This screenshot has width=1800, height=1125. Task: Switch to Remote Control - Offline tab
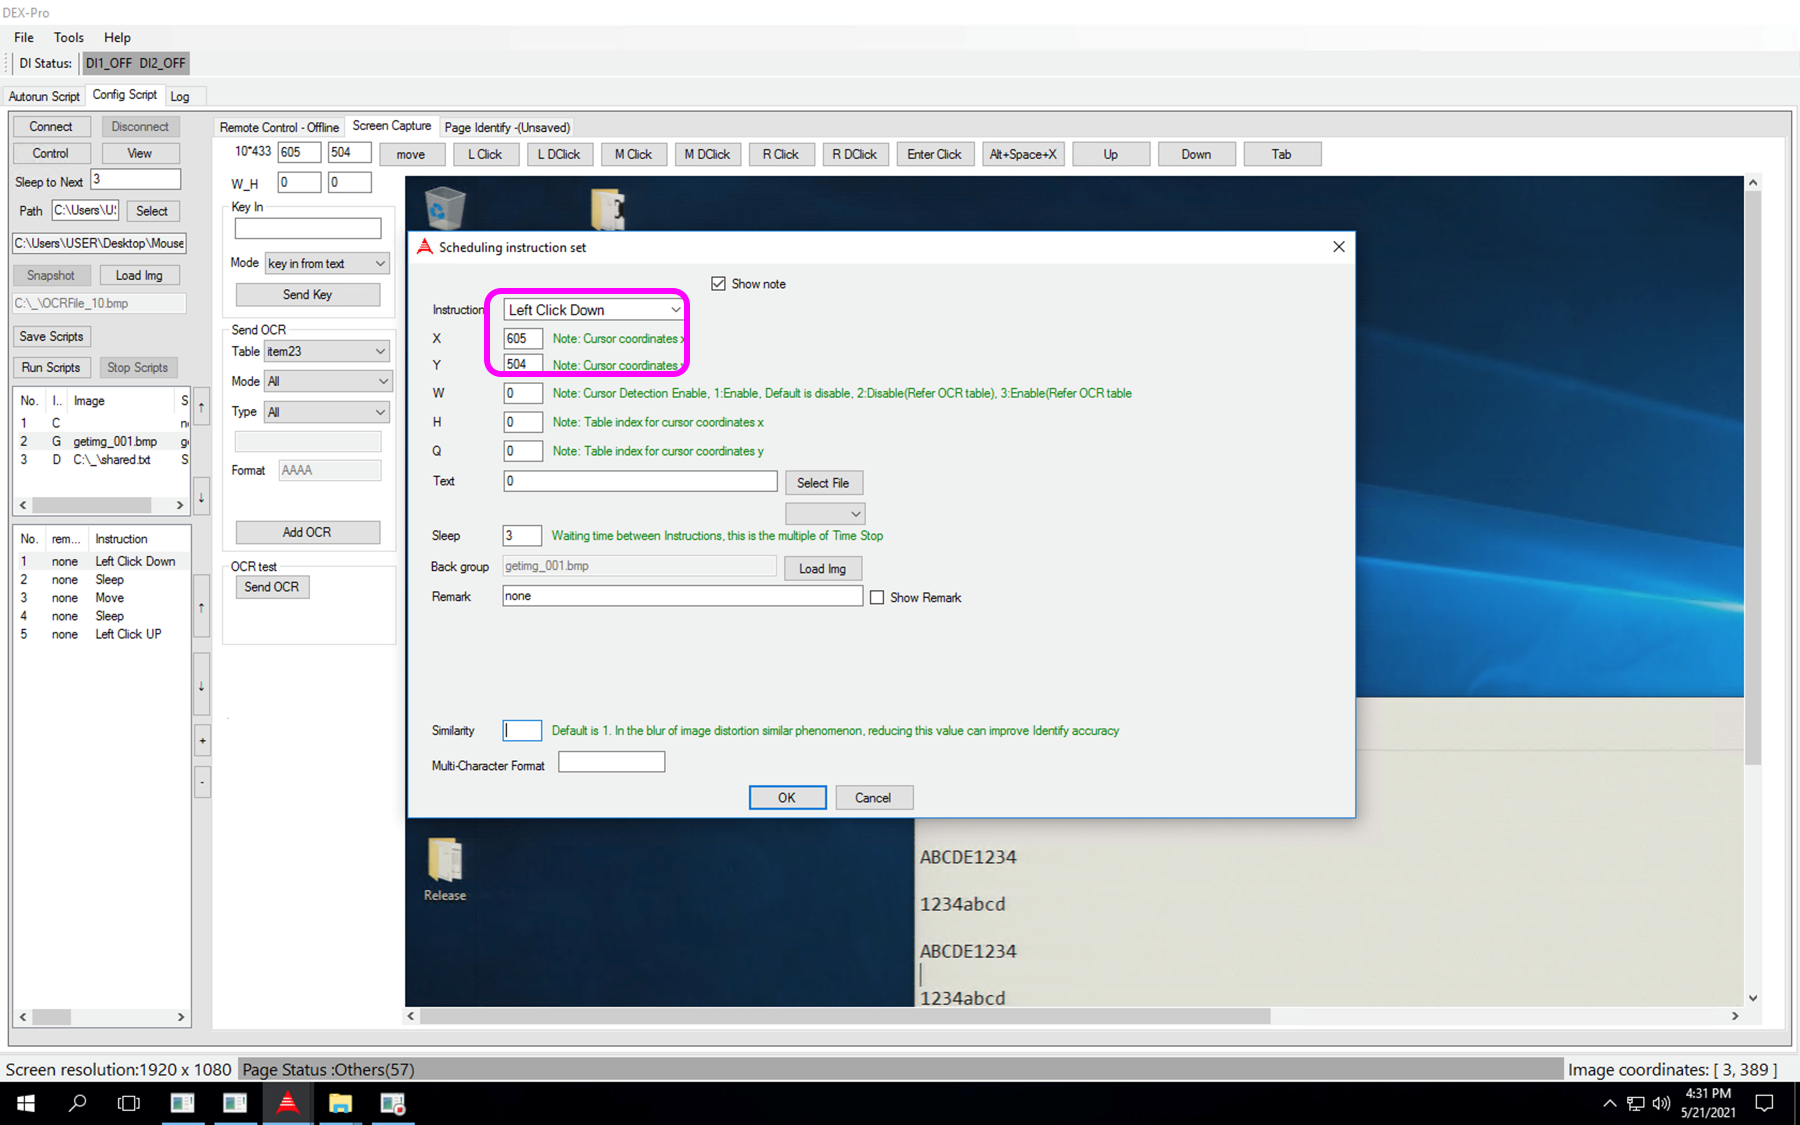(279, 127)
